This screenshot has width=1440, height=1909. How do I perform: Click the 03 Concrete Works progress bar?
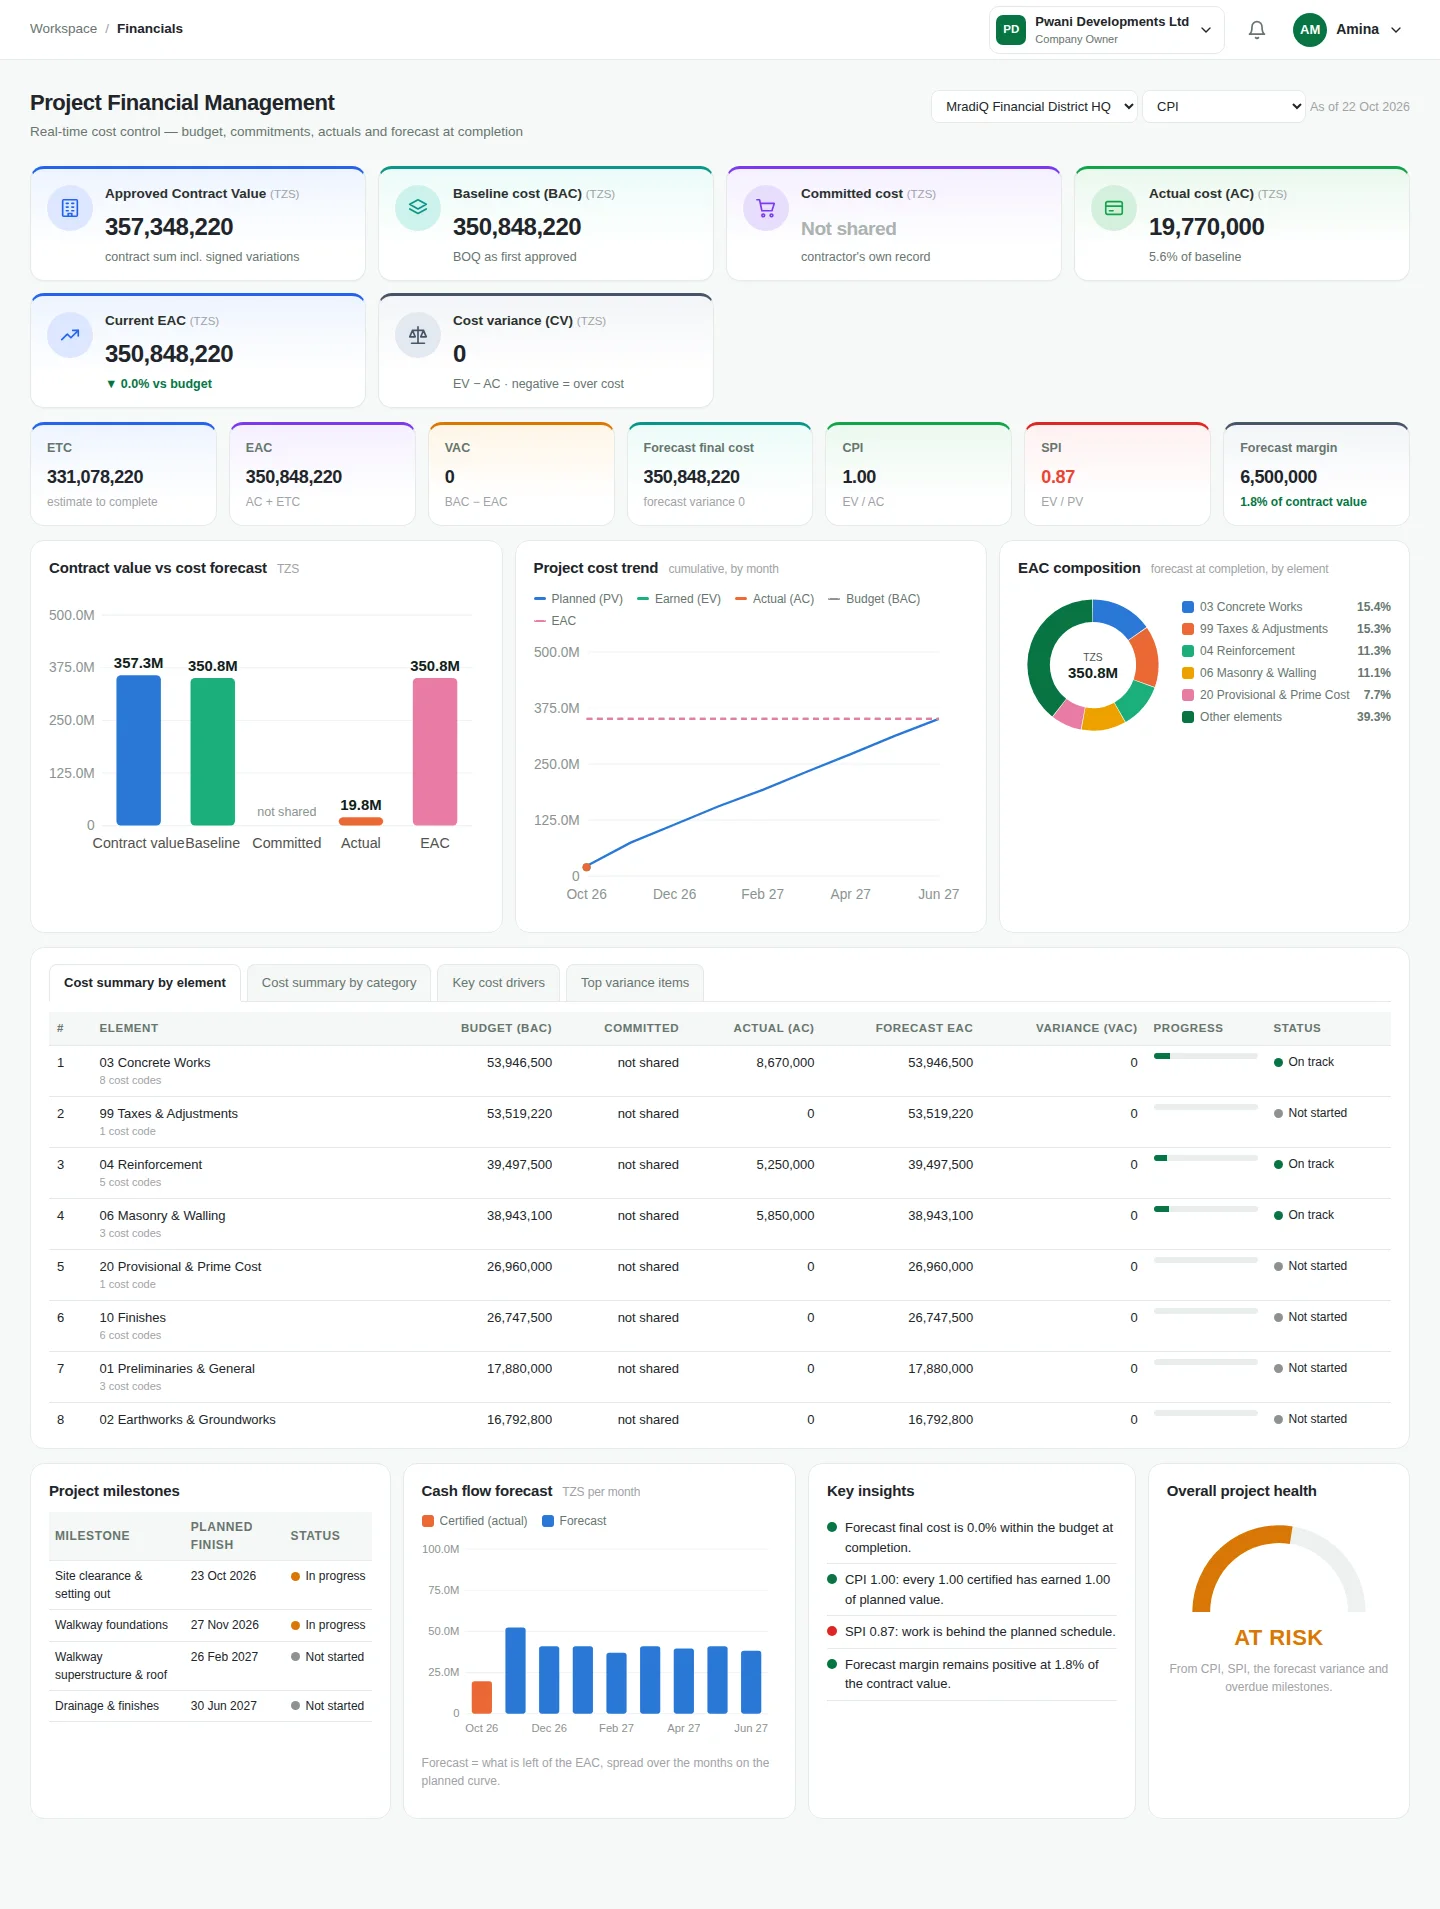point(1206,1056)
